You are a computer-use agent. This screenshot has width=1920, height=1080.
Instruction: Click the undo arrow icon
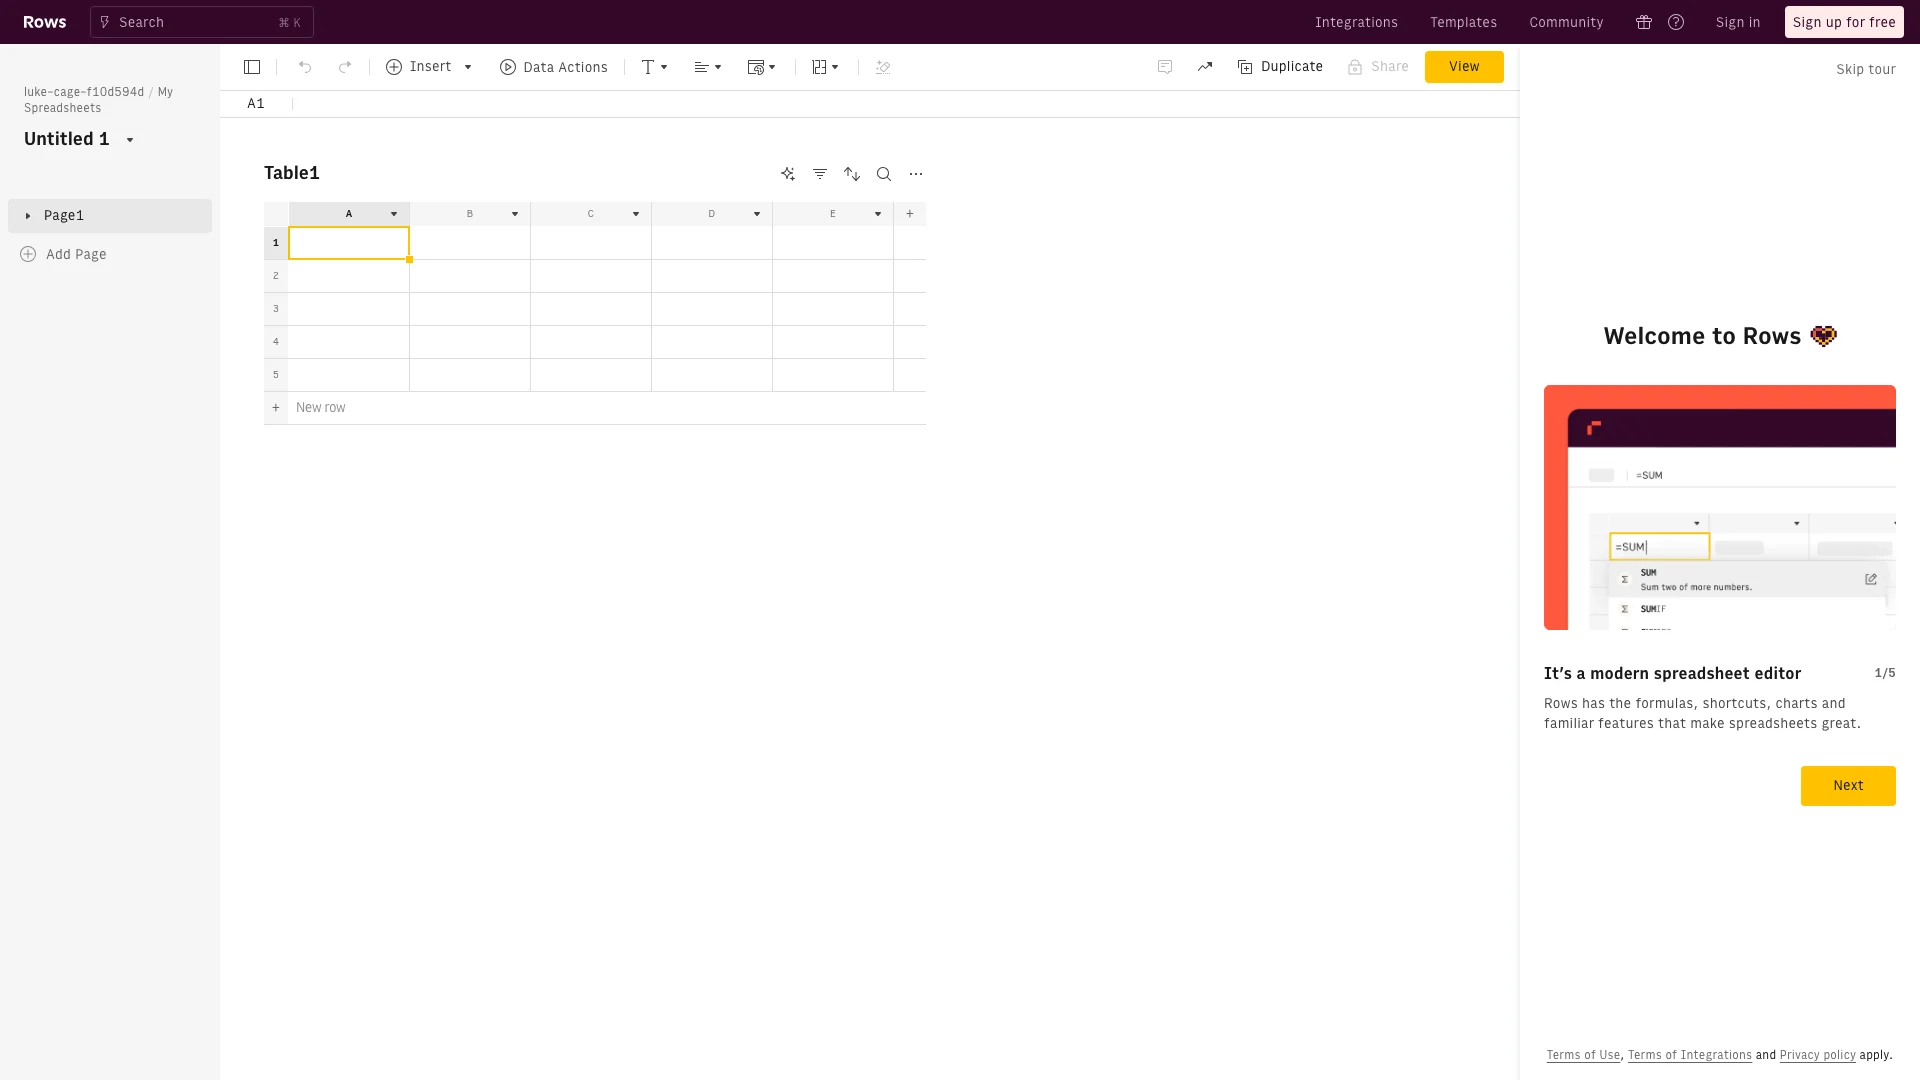305,67
